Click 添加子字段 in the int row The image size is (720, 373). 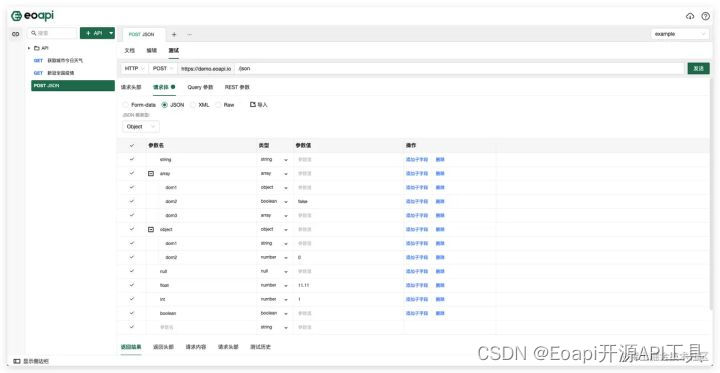(x=416, y=299)
